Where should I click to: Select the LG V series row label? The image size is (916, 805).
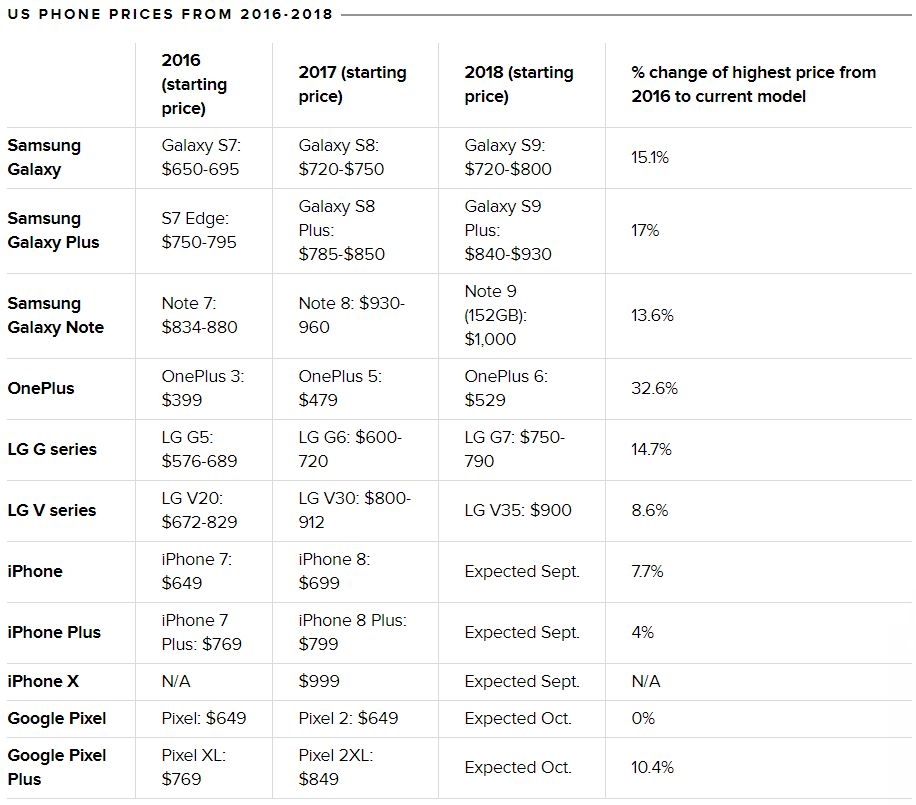(52, 510)
